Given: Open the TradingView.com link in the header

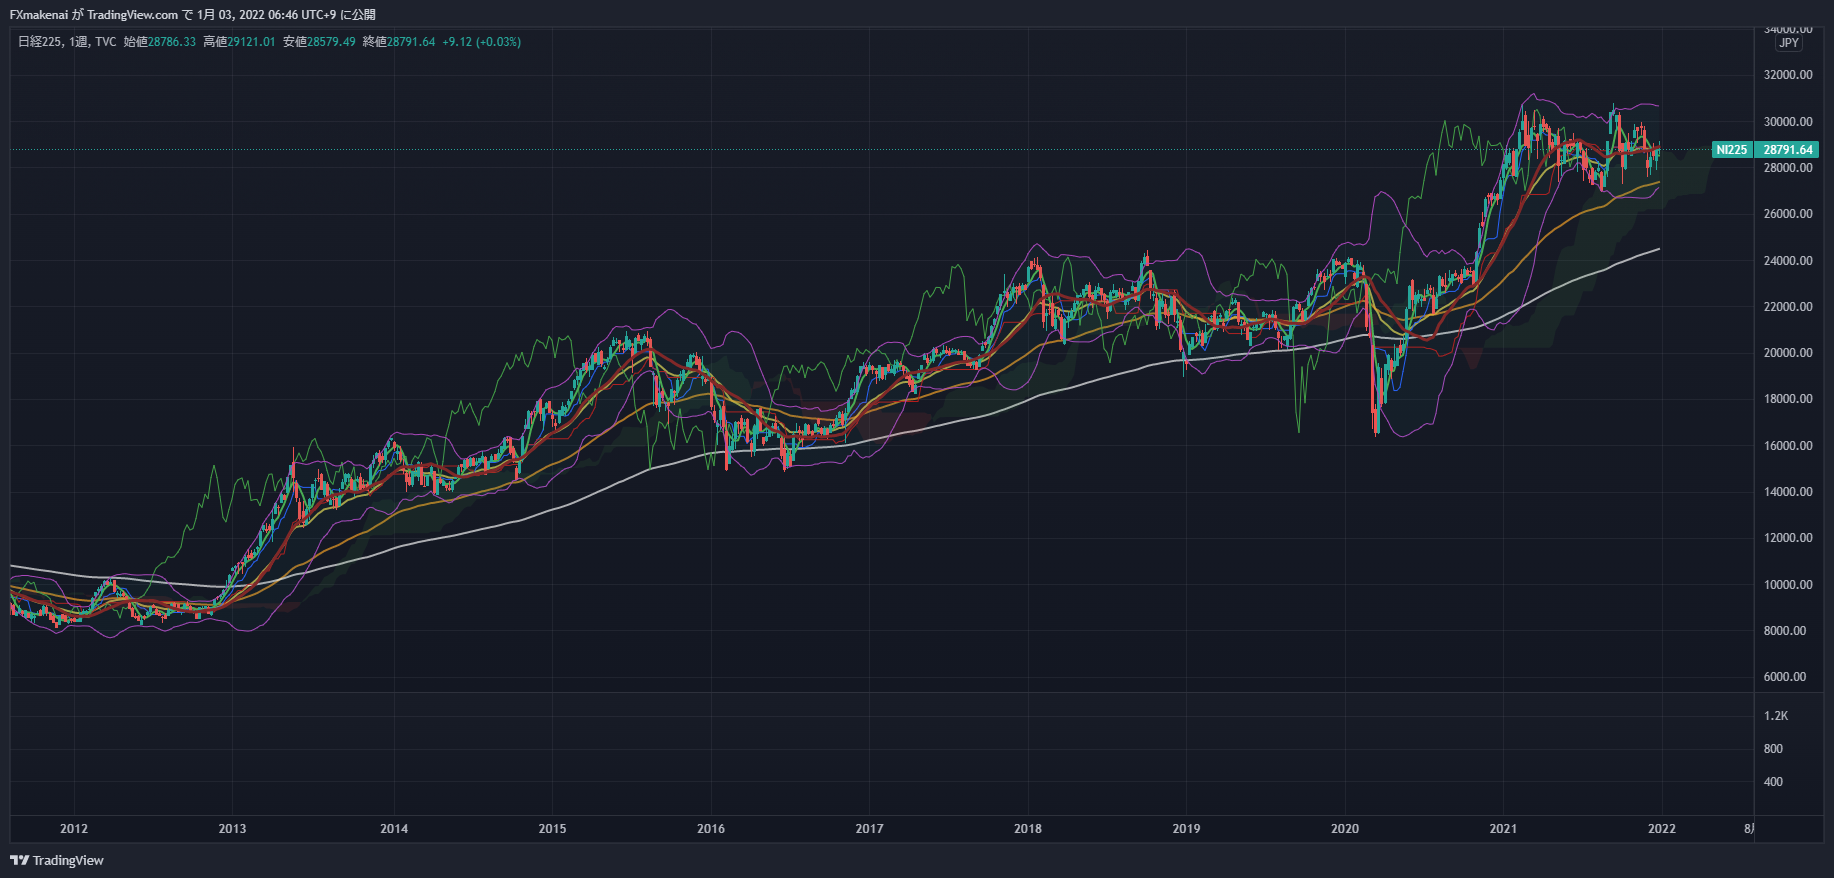Looking at the screenshot, I should click(132, 15).
